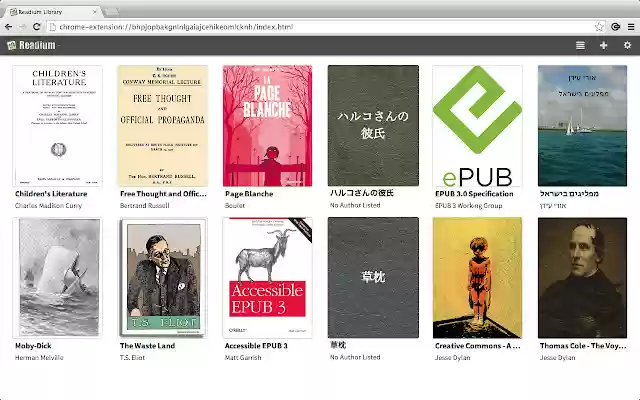Select the Readium Library tab
The image size is (640, 400).
coord(52,12)
